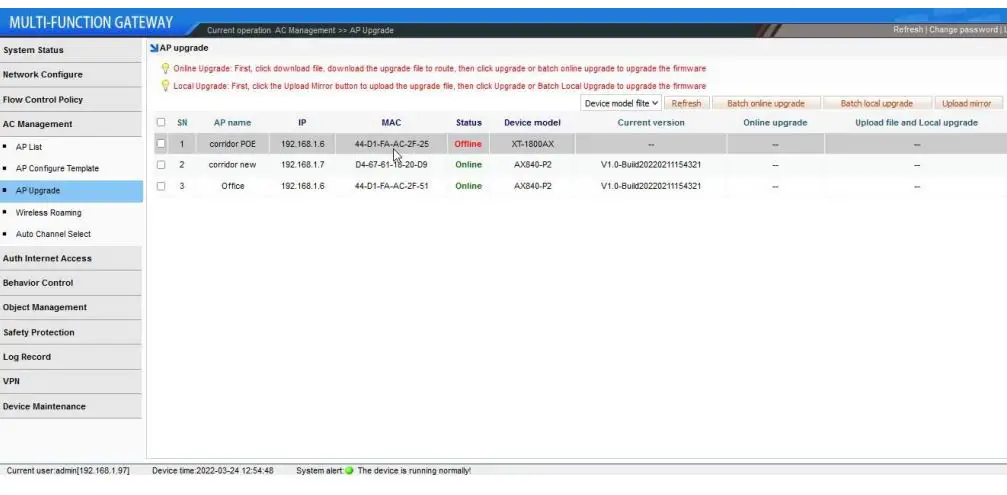
Task: Click the Device model column header
Action: pyautogui.click(x=532, y=123)
